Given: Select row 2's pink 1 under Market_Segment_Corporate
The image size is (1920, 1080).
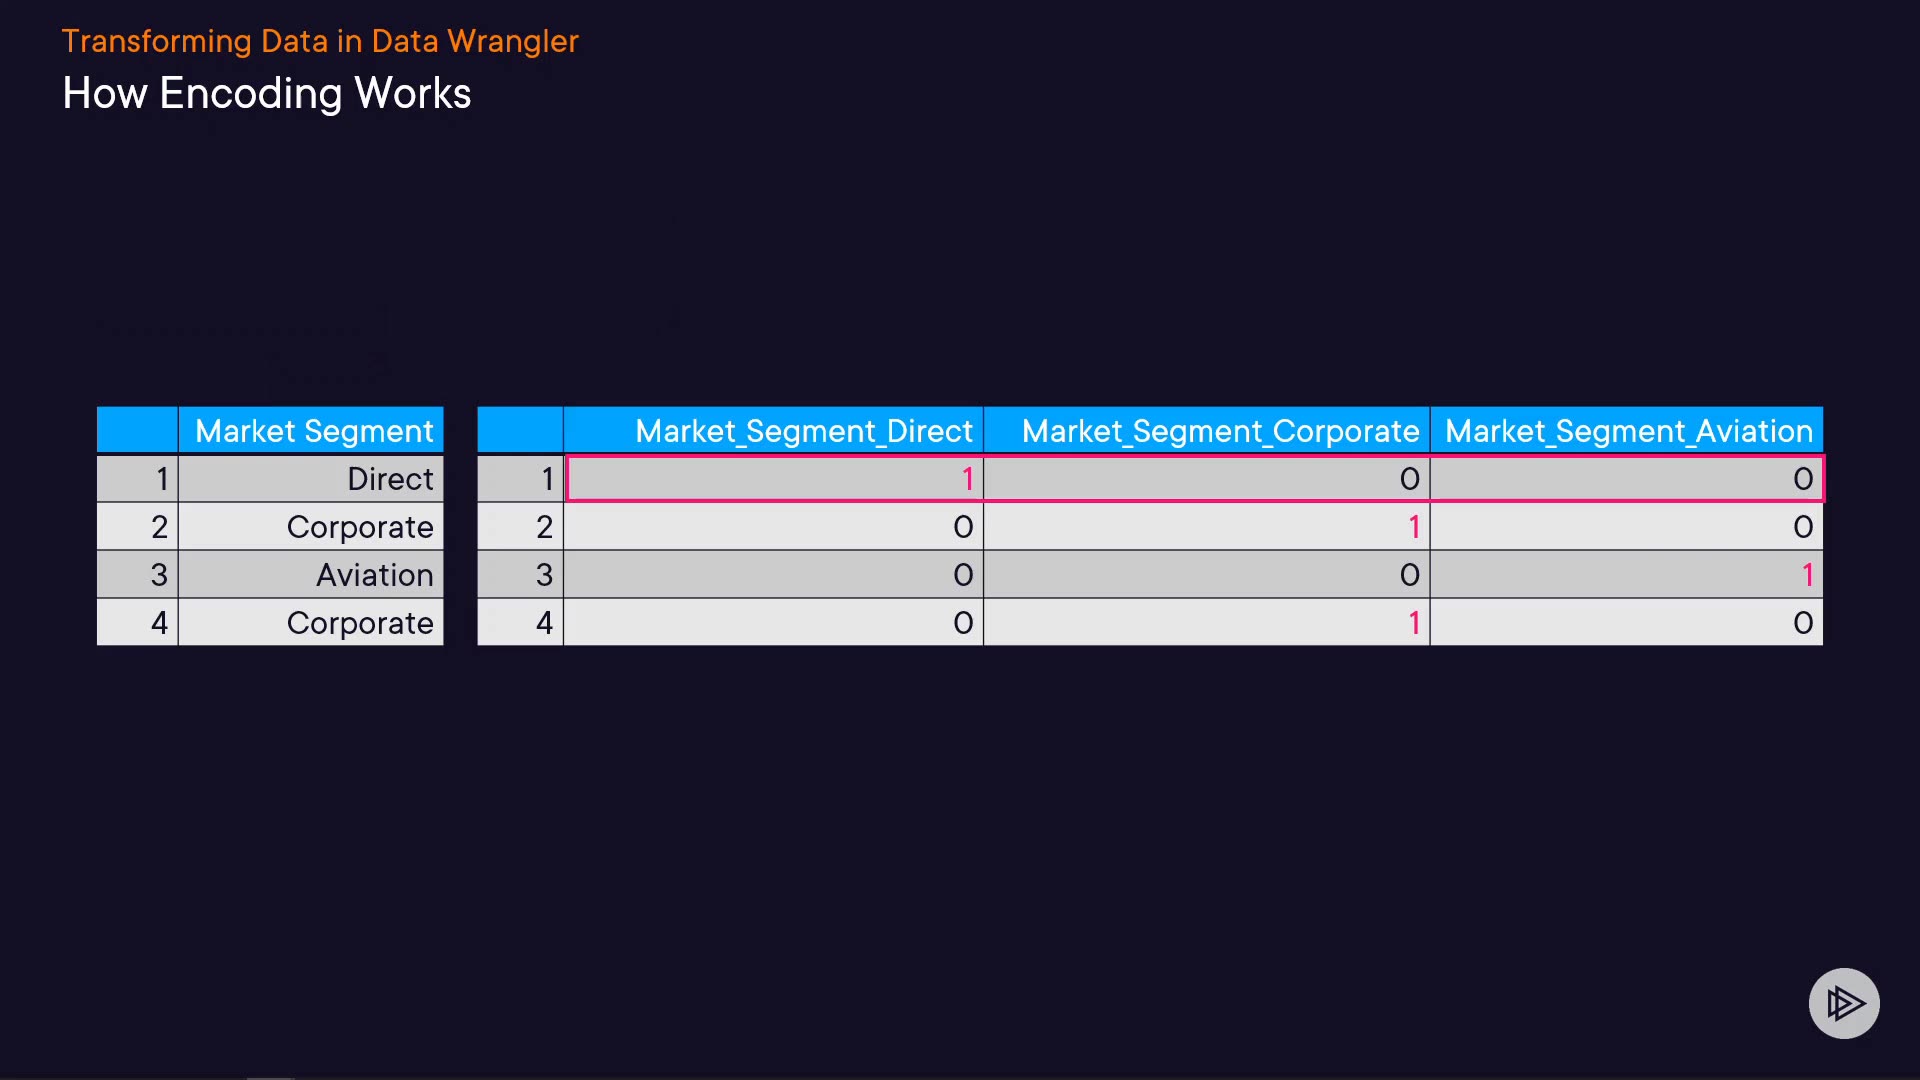Looking at the screenshot, I should pos(1414,527).
